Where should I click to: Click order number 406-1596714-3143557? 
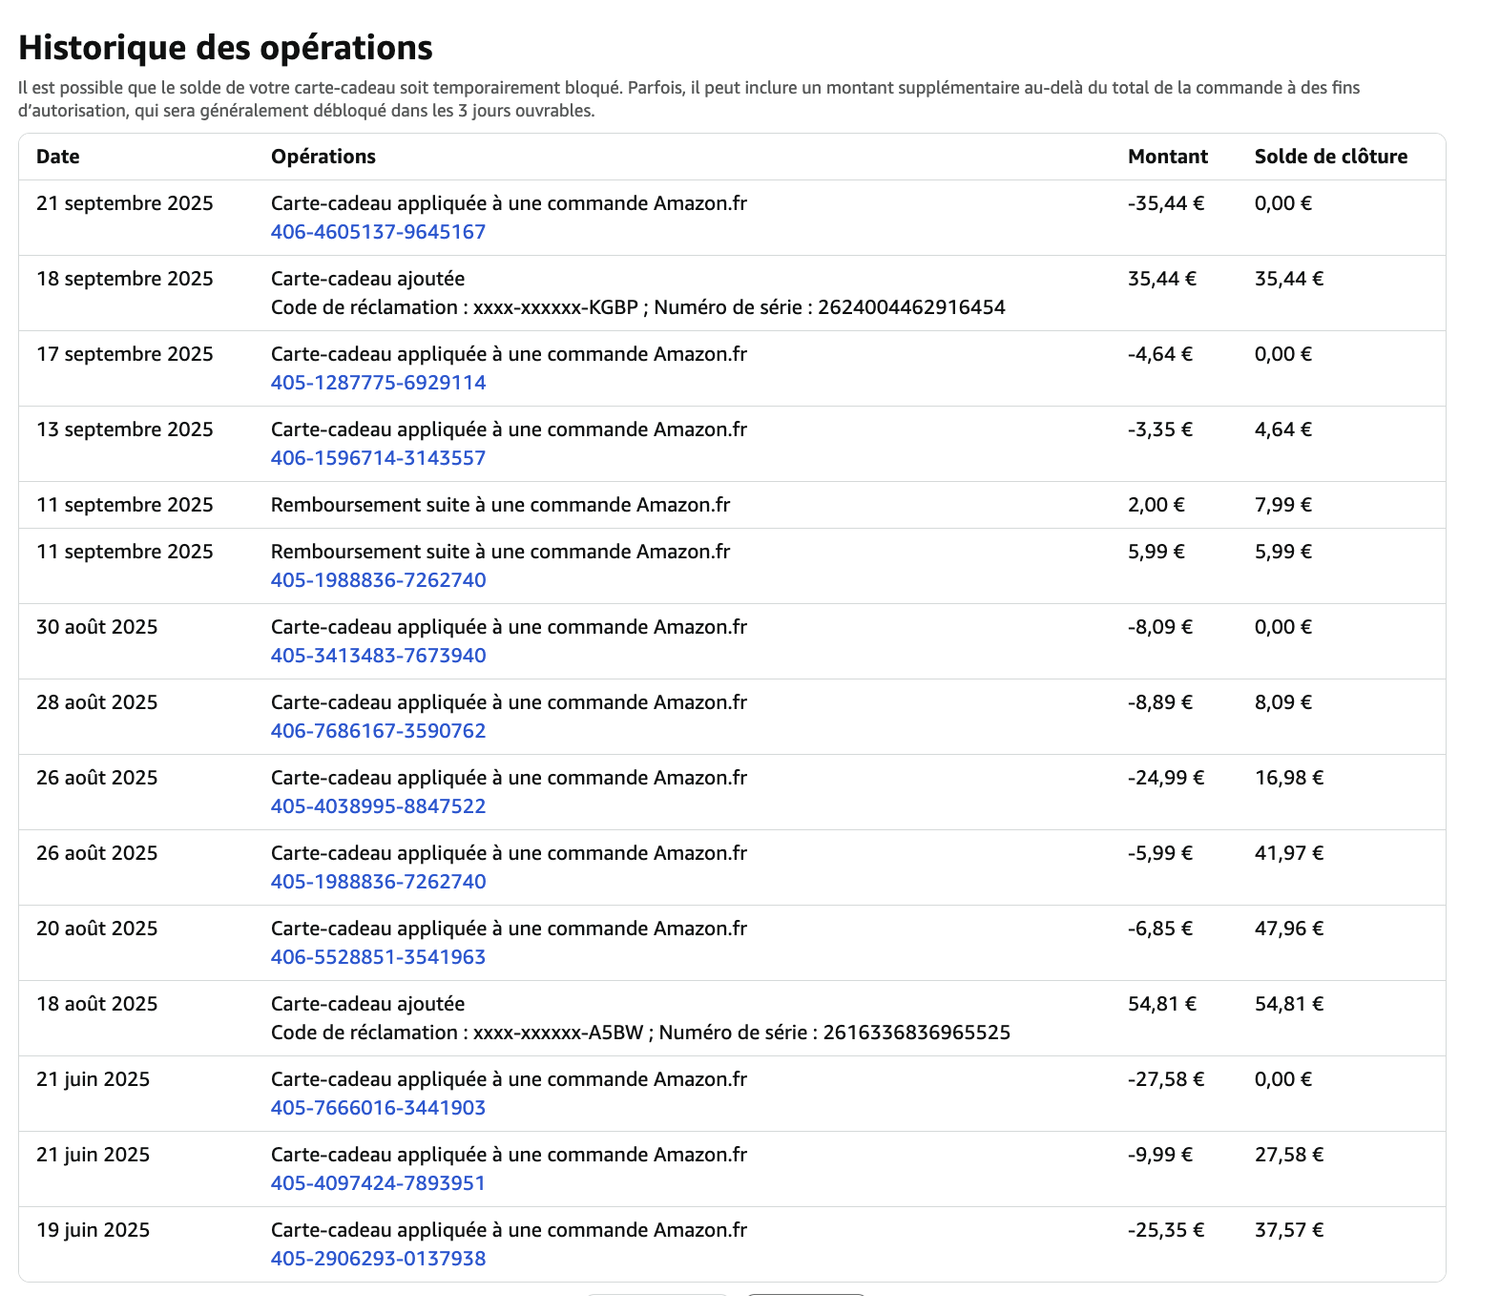(x=378, y=458)
